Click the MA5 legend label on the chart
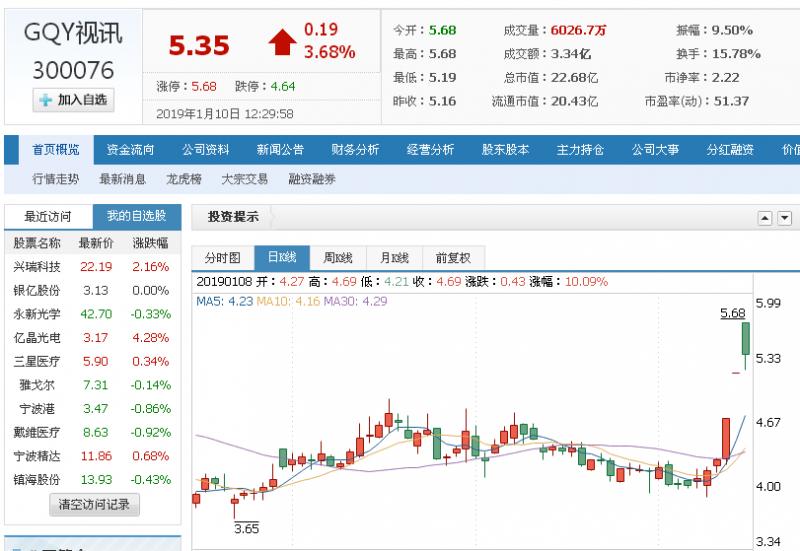Viewport: 800px width, 551px height. (224, 302)
